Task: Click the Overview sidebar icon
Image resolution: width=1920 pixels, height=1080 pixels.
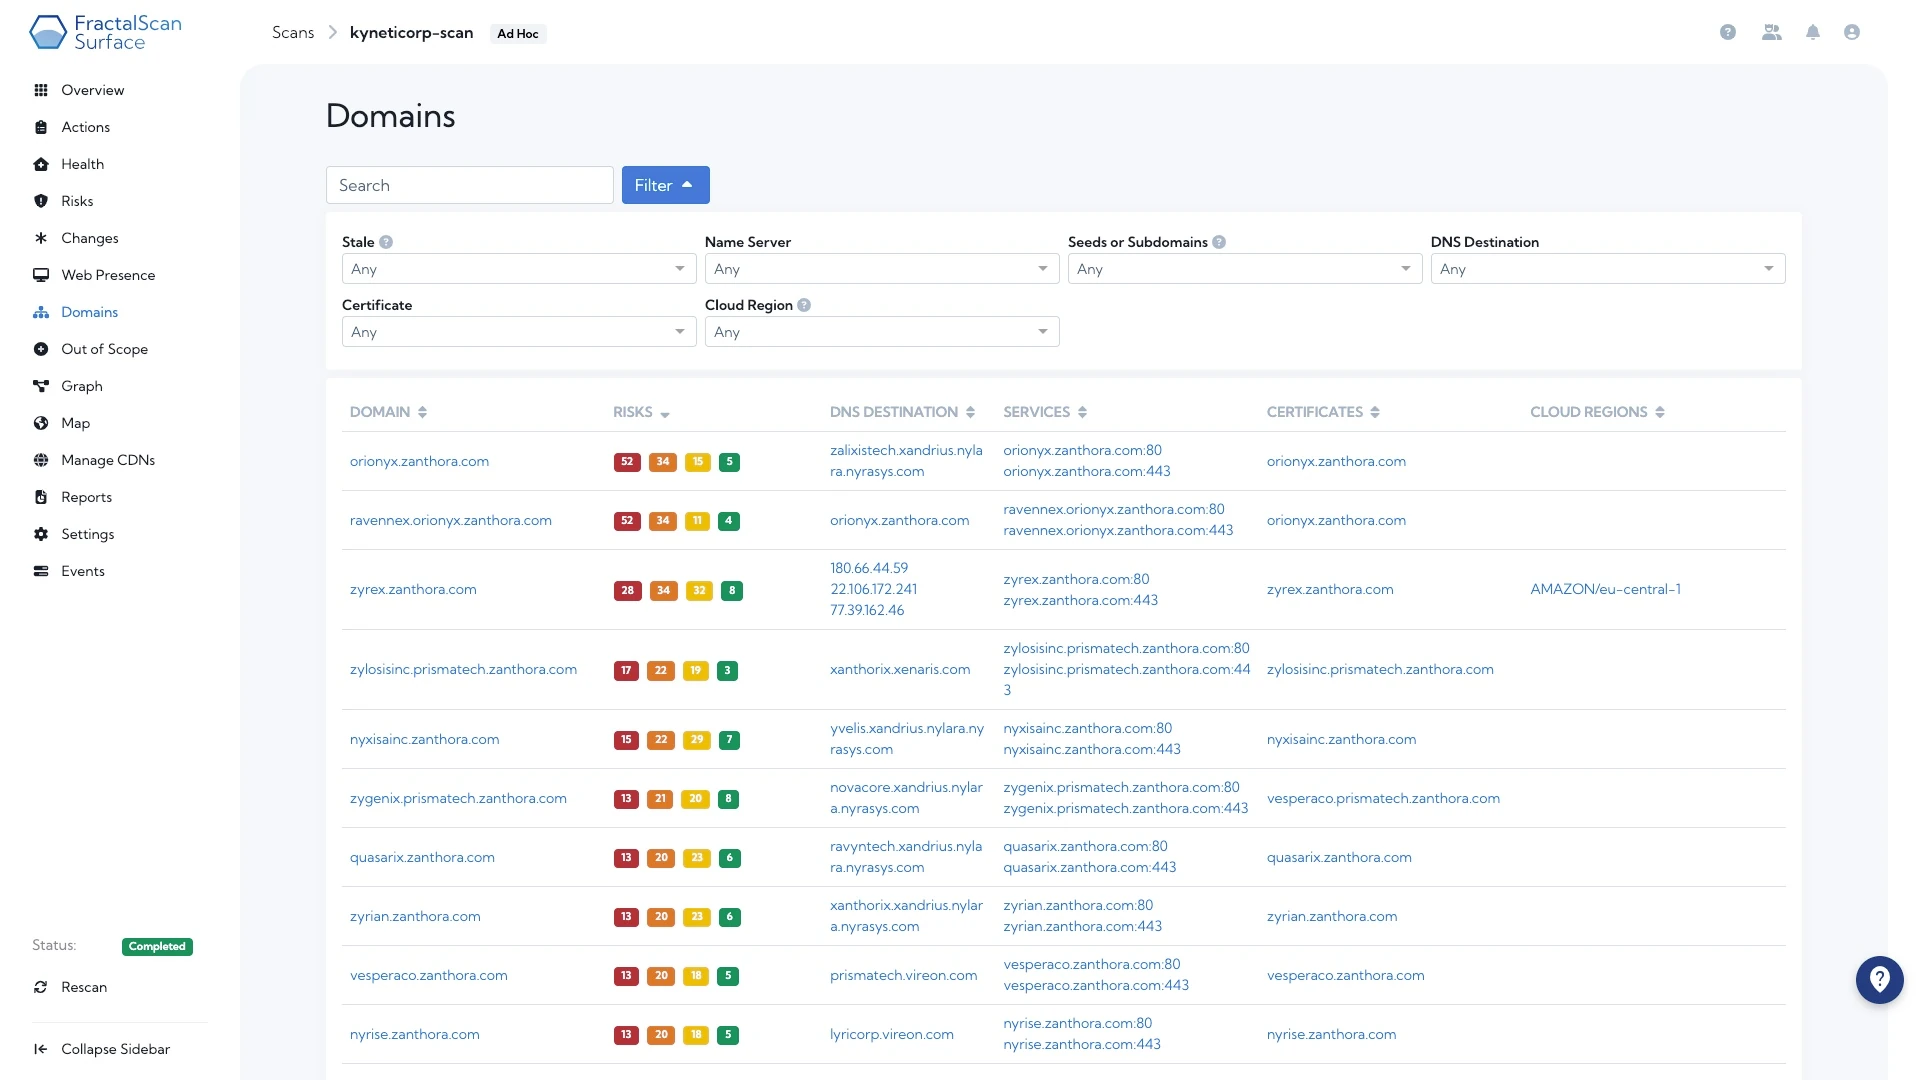Action: tap(41, 90)
